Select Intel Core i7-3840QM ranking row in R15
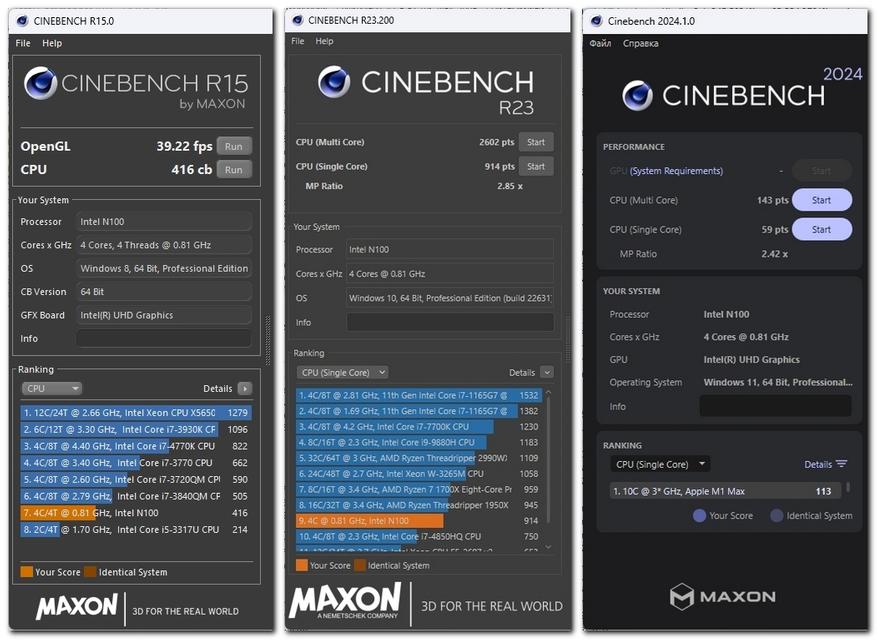Image resolution: width=877 pixels, height=640 pixels. pos(136,496)
